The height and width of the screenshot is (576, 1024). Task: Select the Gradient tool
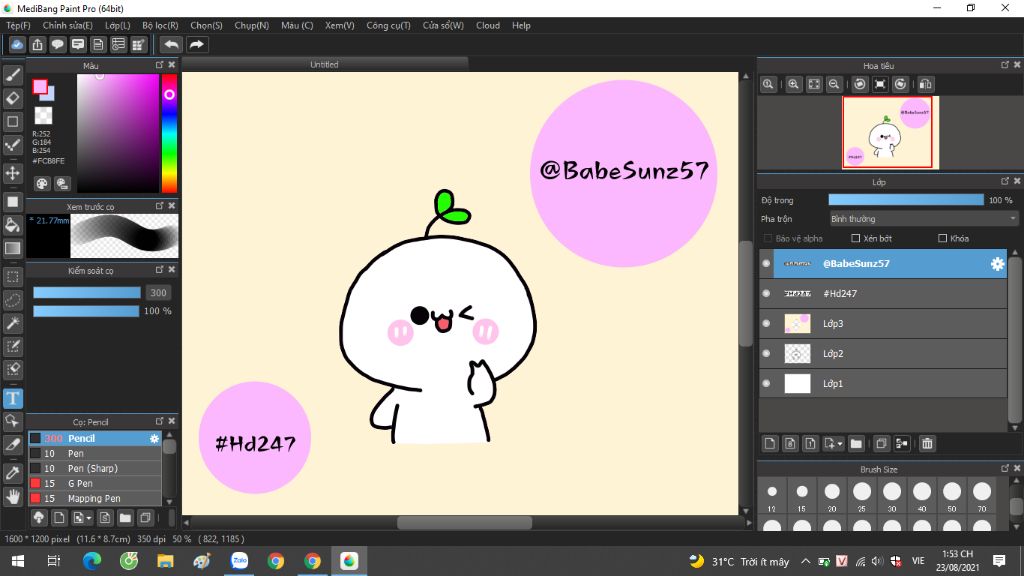click(x=12, y=248)
